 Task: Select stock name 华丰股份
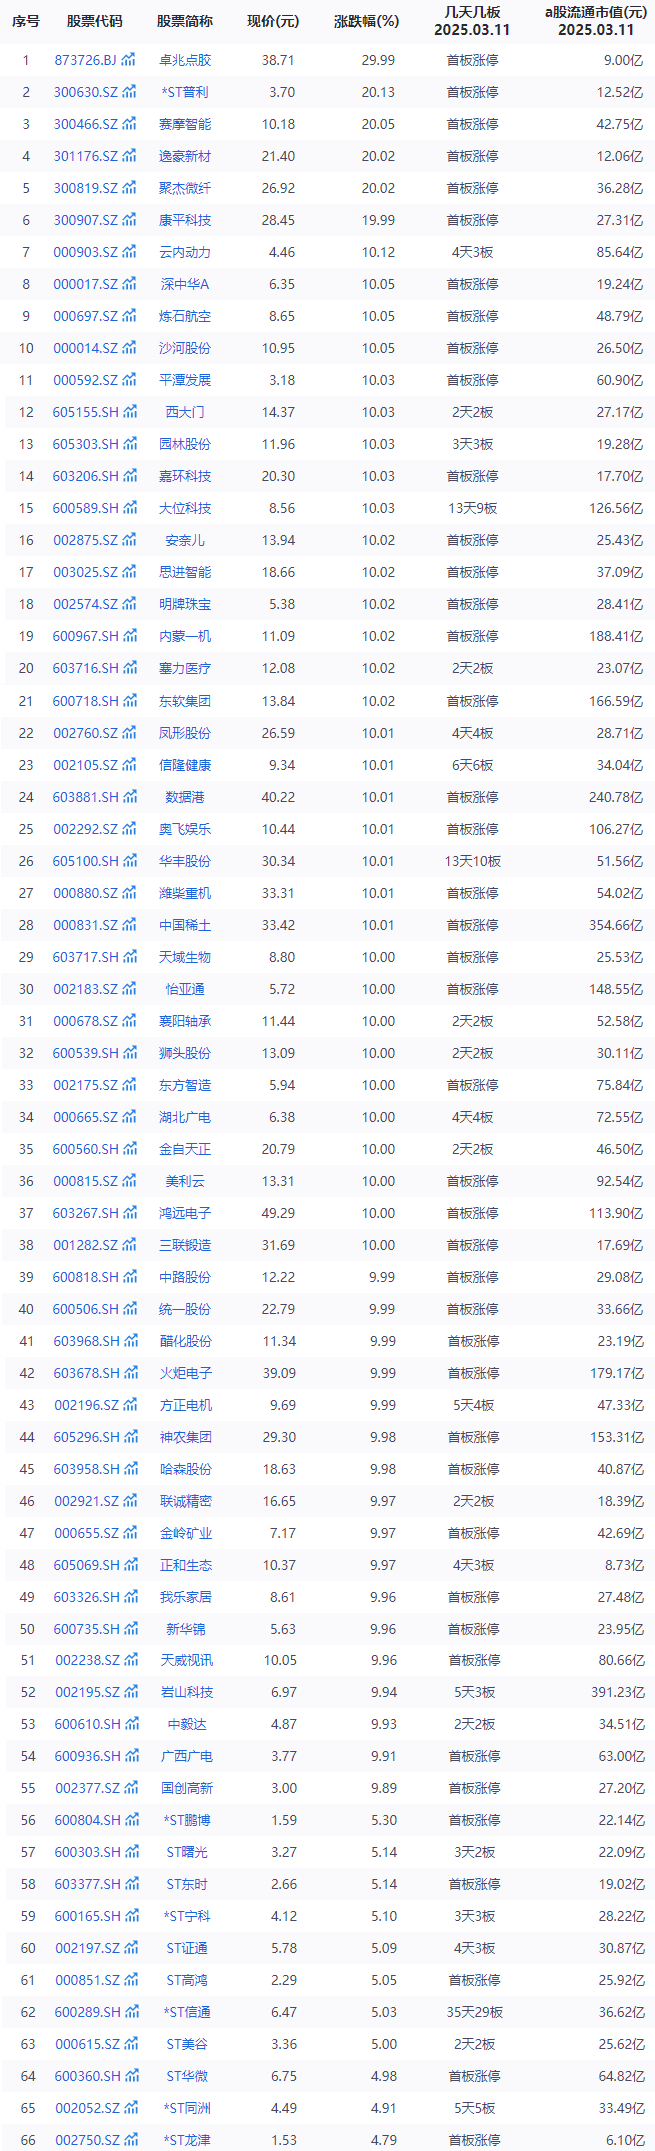(x=185, y=861)
